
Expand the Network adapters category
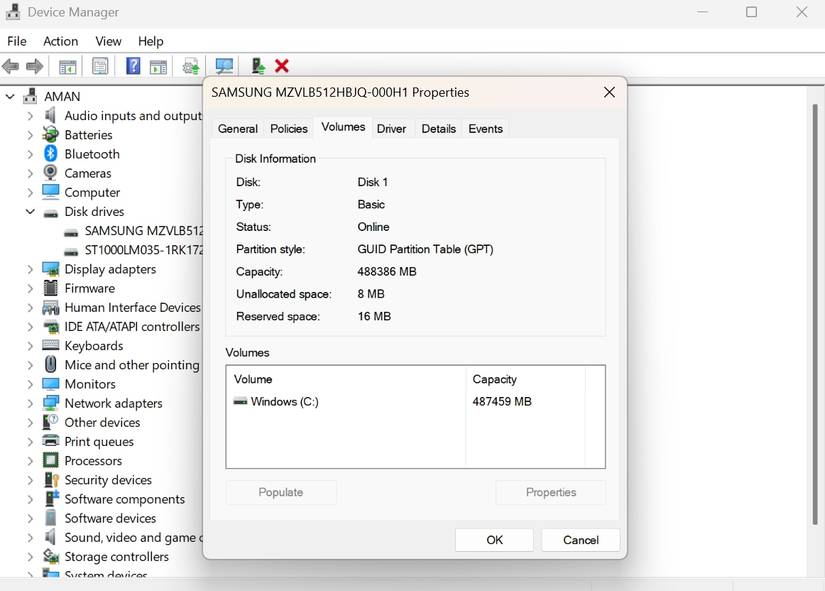tap(29, 403)
